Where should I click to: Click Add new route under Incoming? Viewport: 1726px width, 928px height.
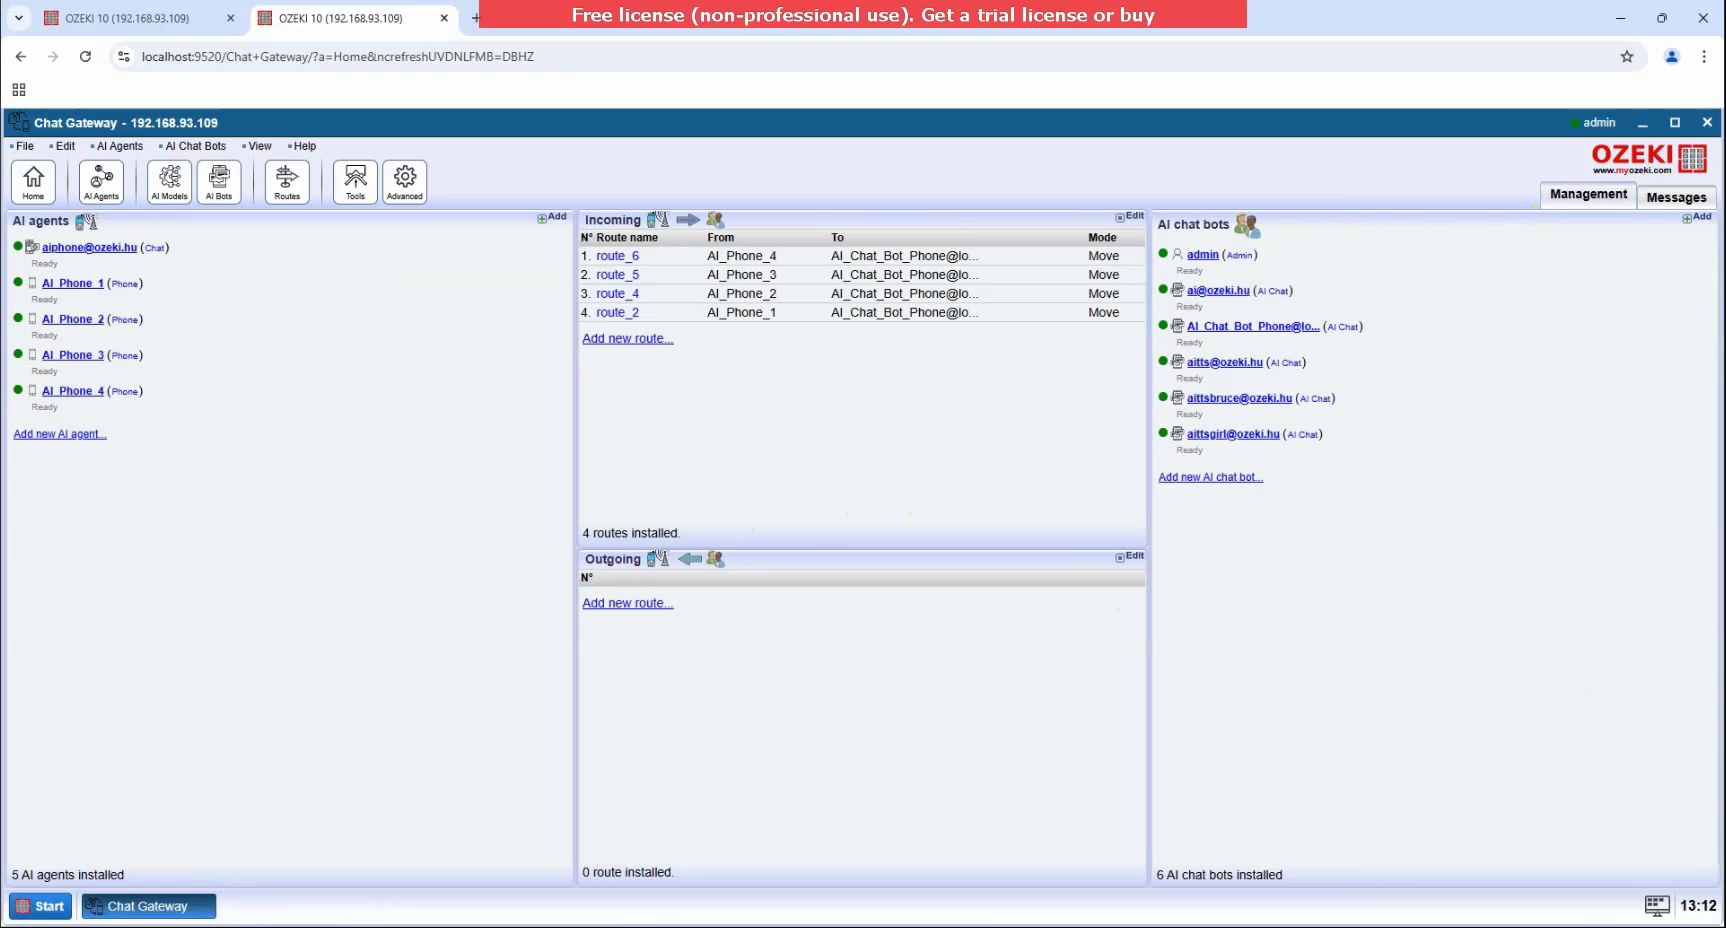click(x=628, y=339)
